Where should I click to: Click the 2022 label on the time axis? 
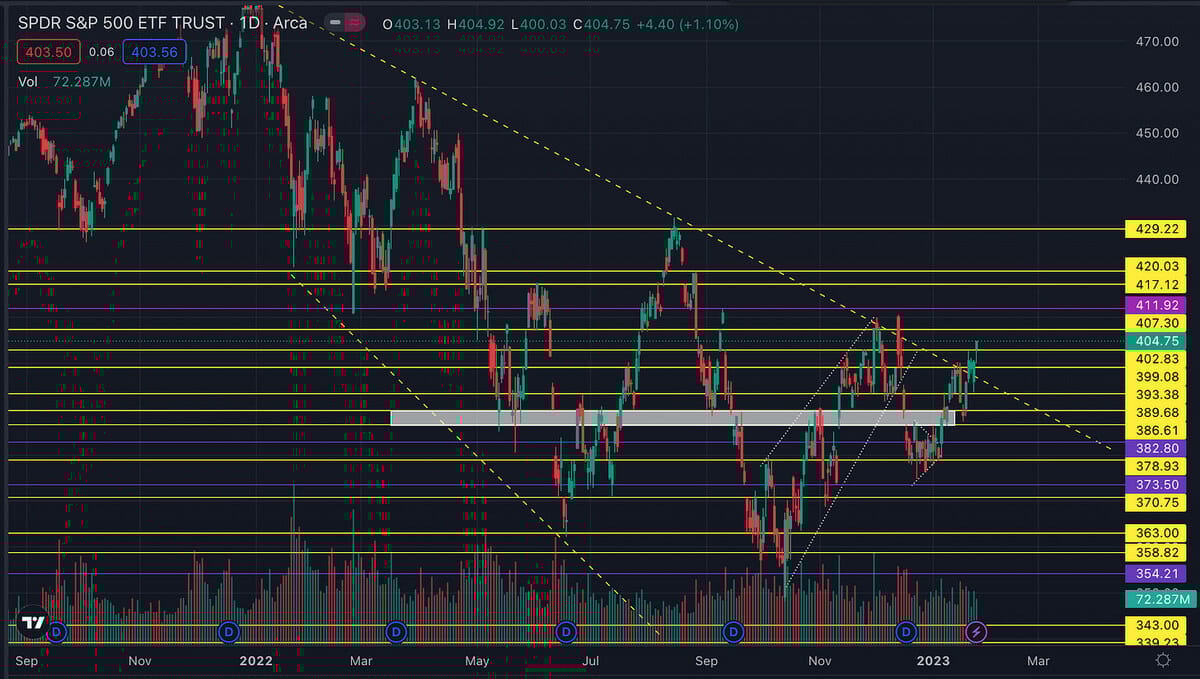point(257,660)
